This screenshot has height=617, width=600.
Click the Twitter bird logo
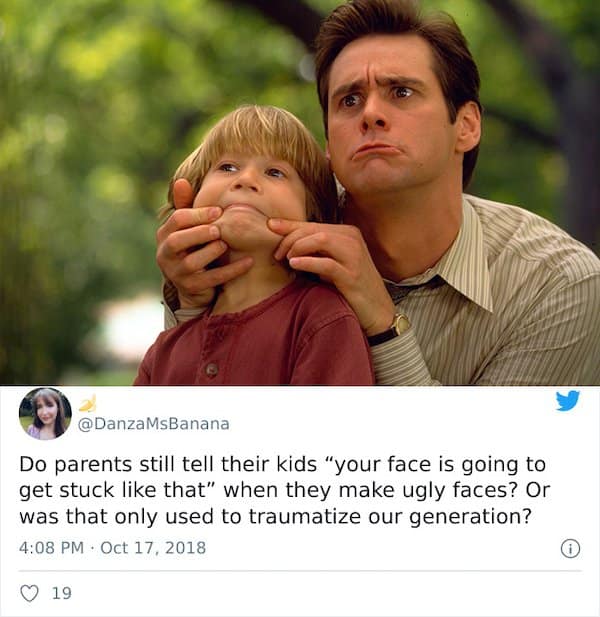568,401
